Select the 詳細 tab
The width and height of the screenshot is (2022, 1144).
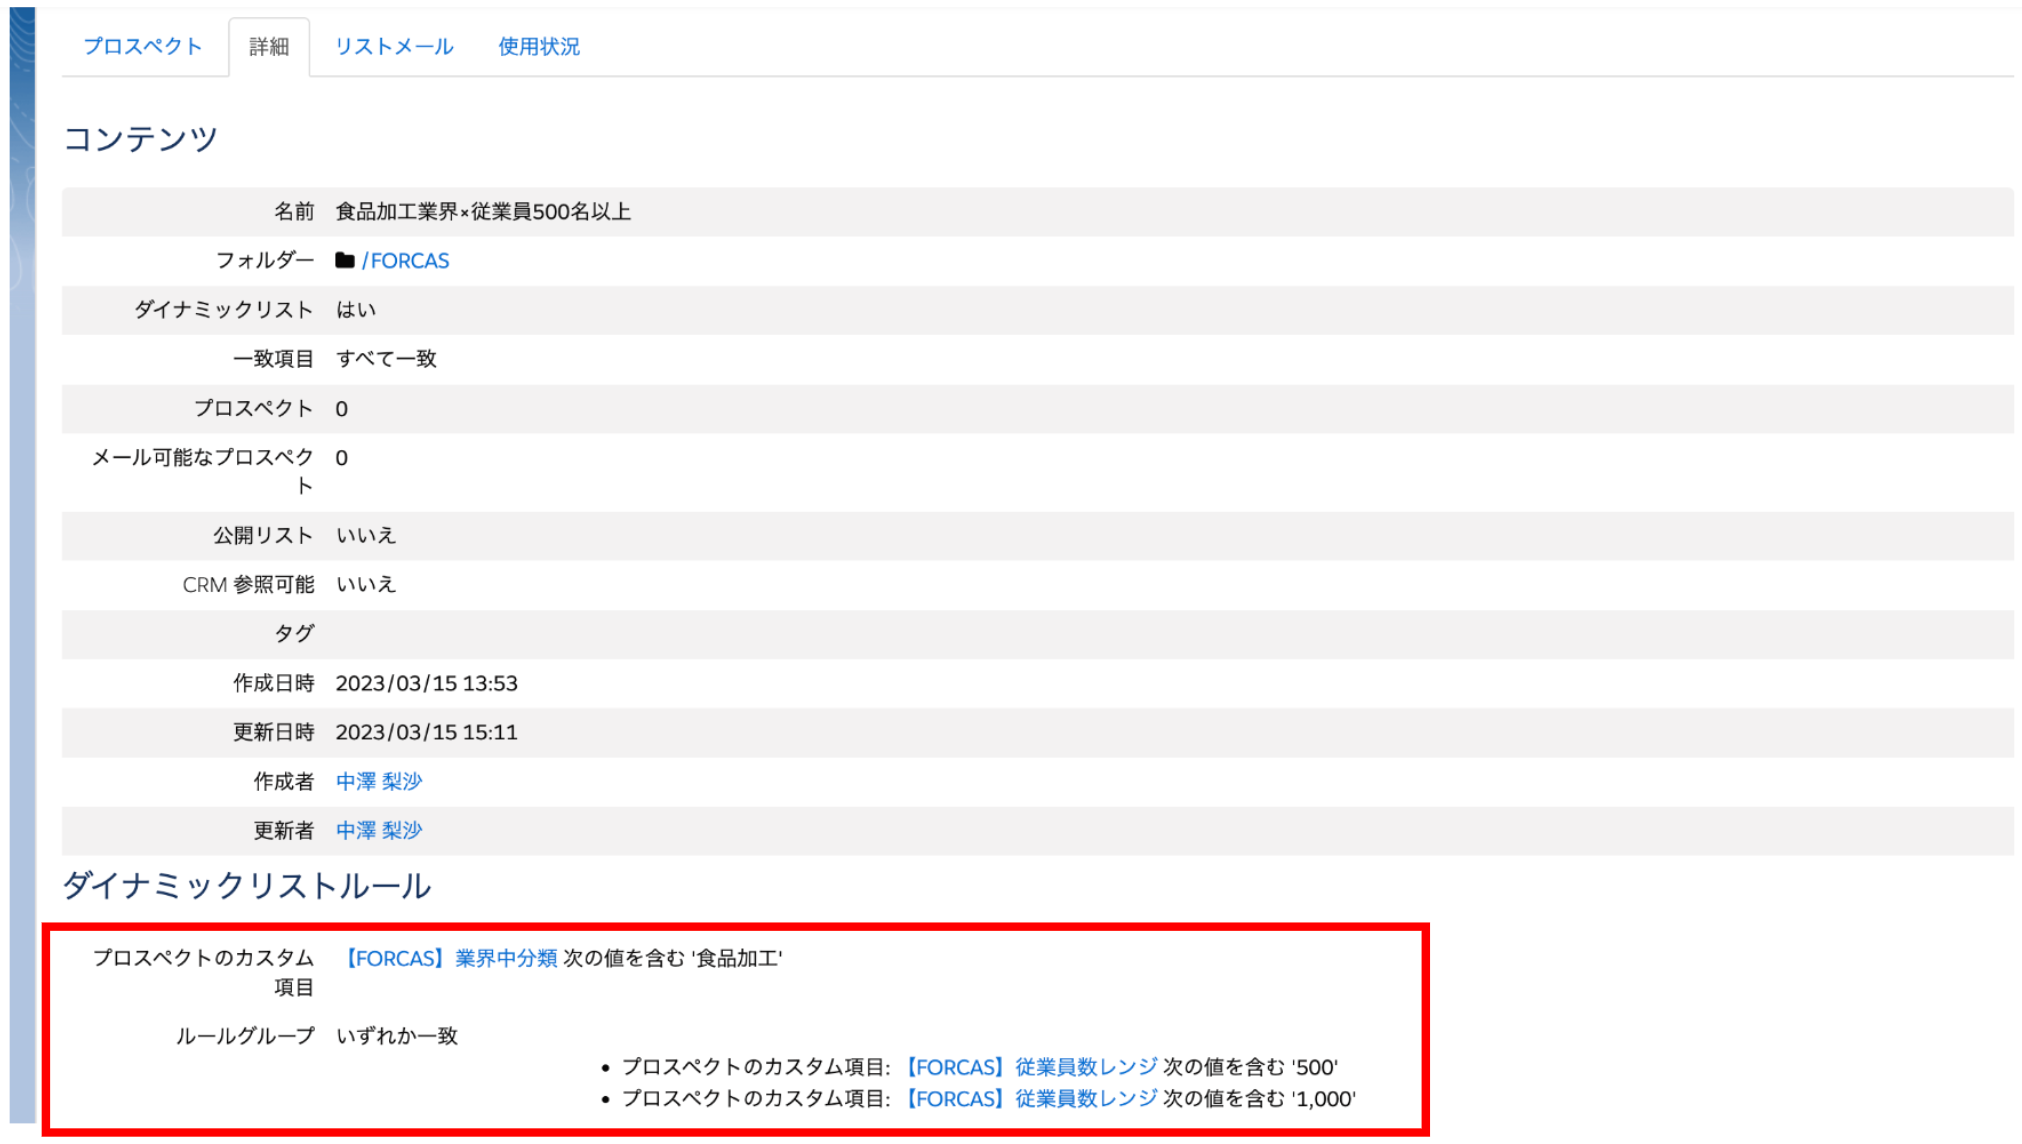[268, 47]
